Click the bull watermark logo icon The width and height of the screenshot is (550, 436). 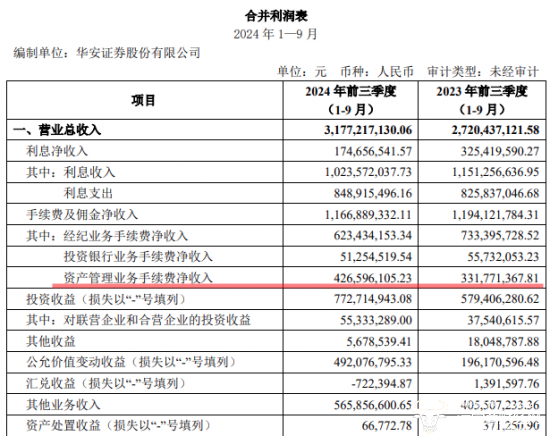pos(429,417)
